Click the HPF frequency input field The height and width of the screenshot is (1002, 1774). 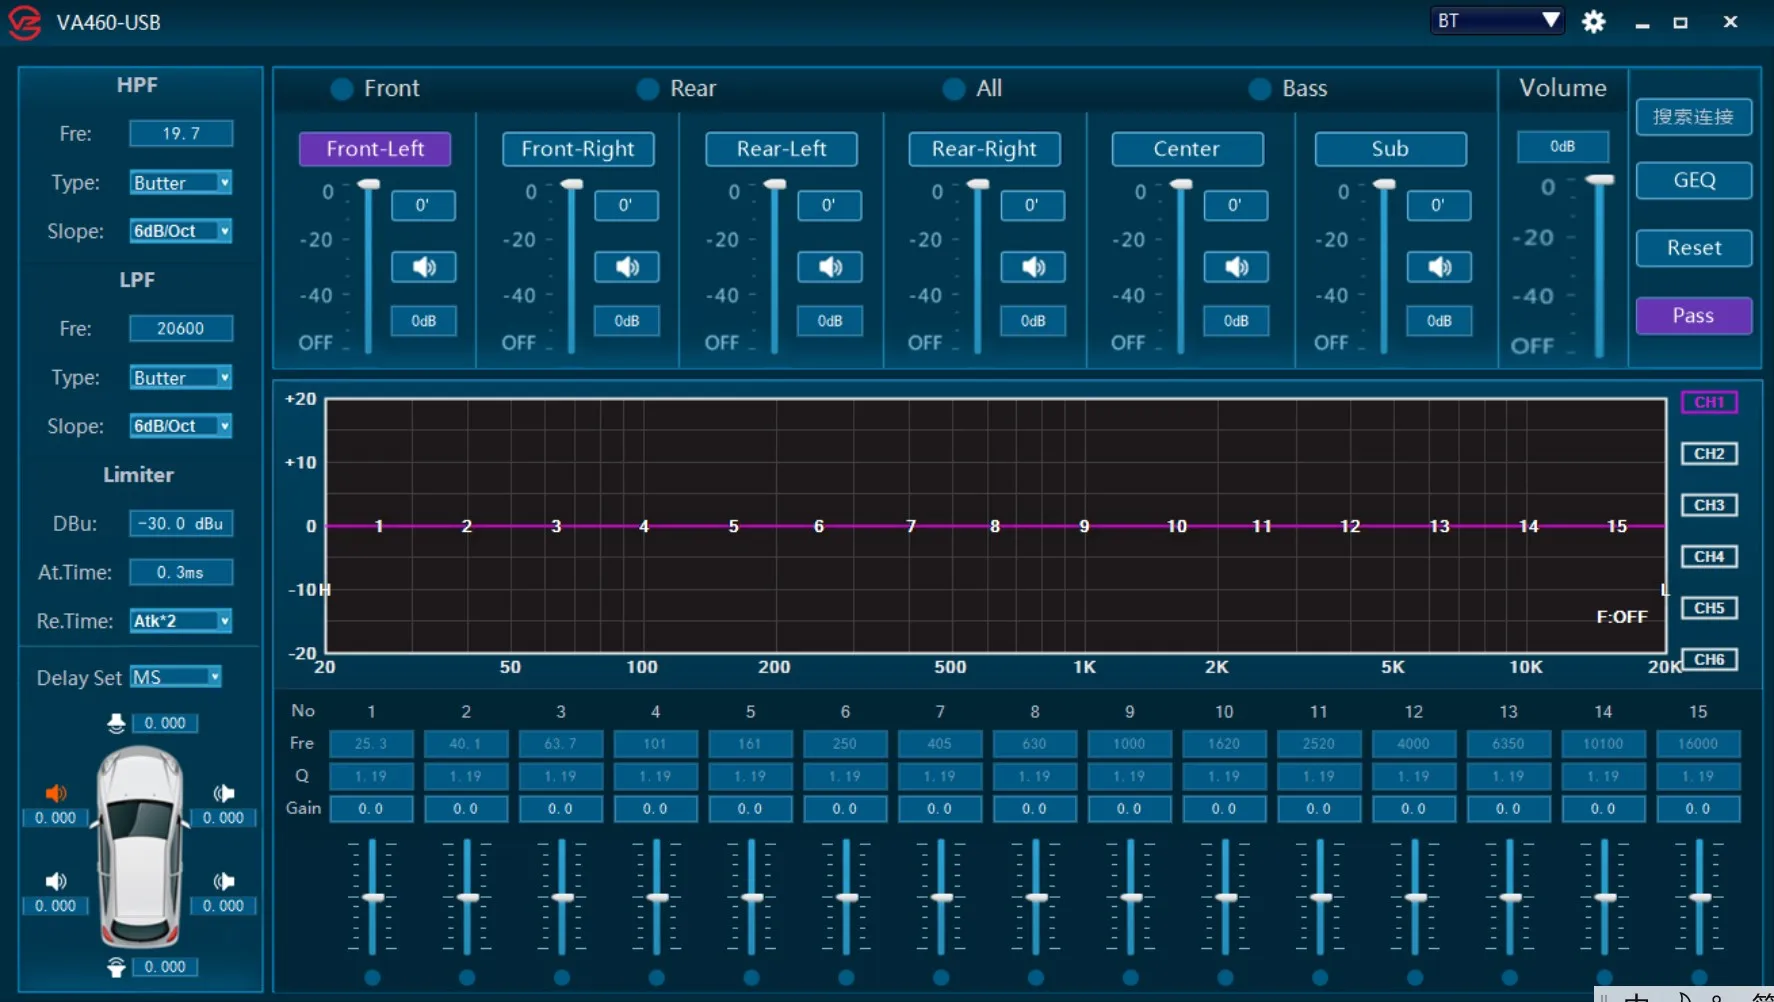[181, 133]
